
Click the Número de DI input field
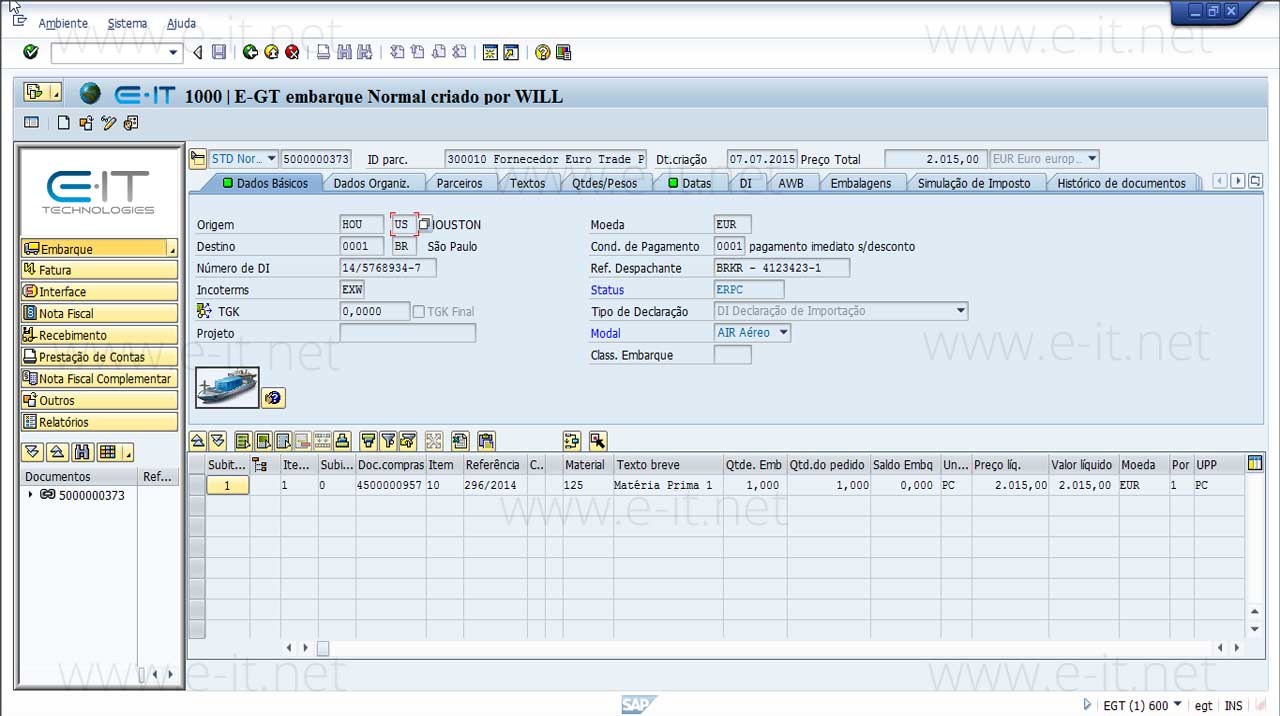click(388, 268)
